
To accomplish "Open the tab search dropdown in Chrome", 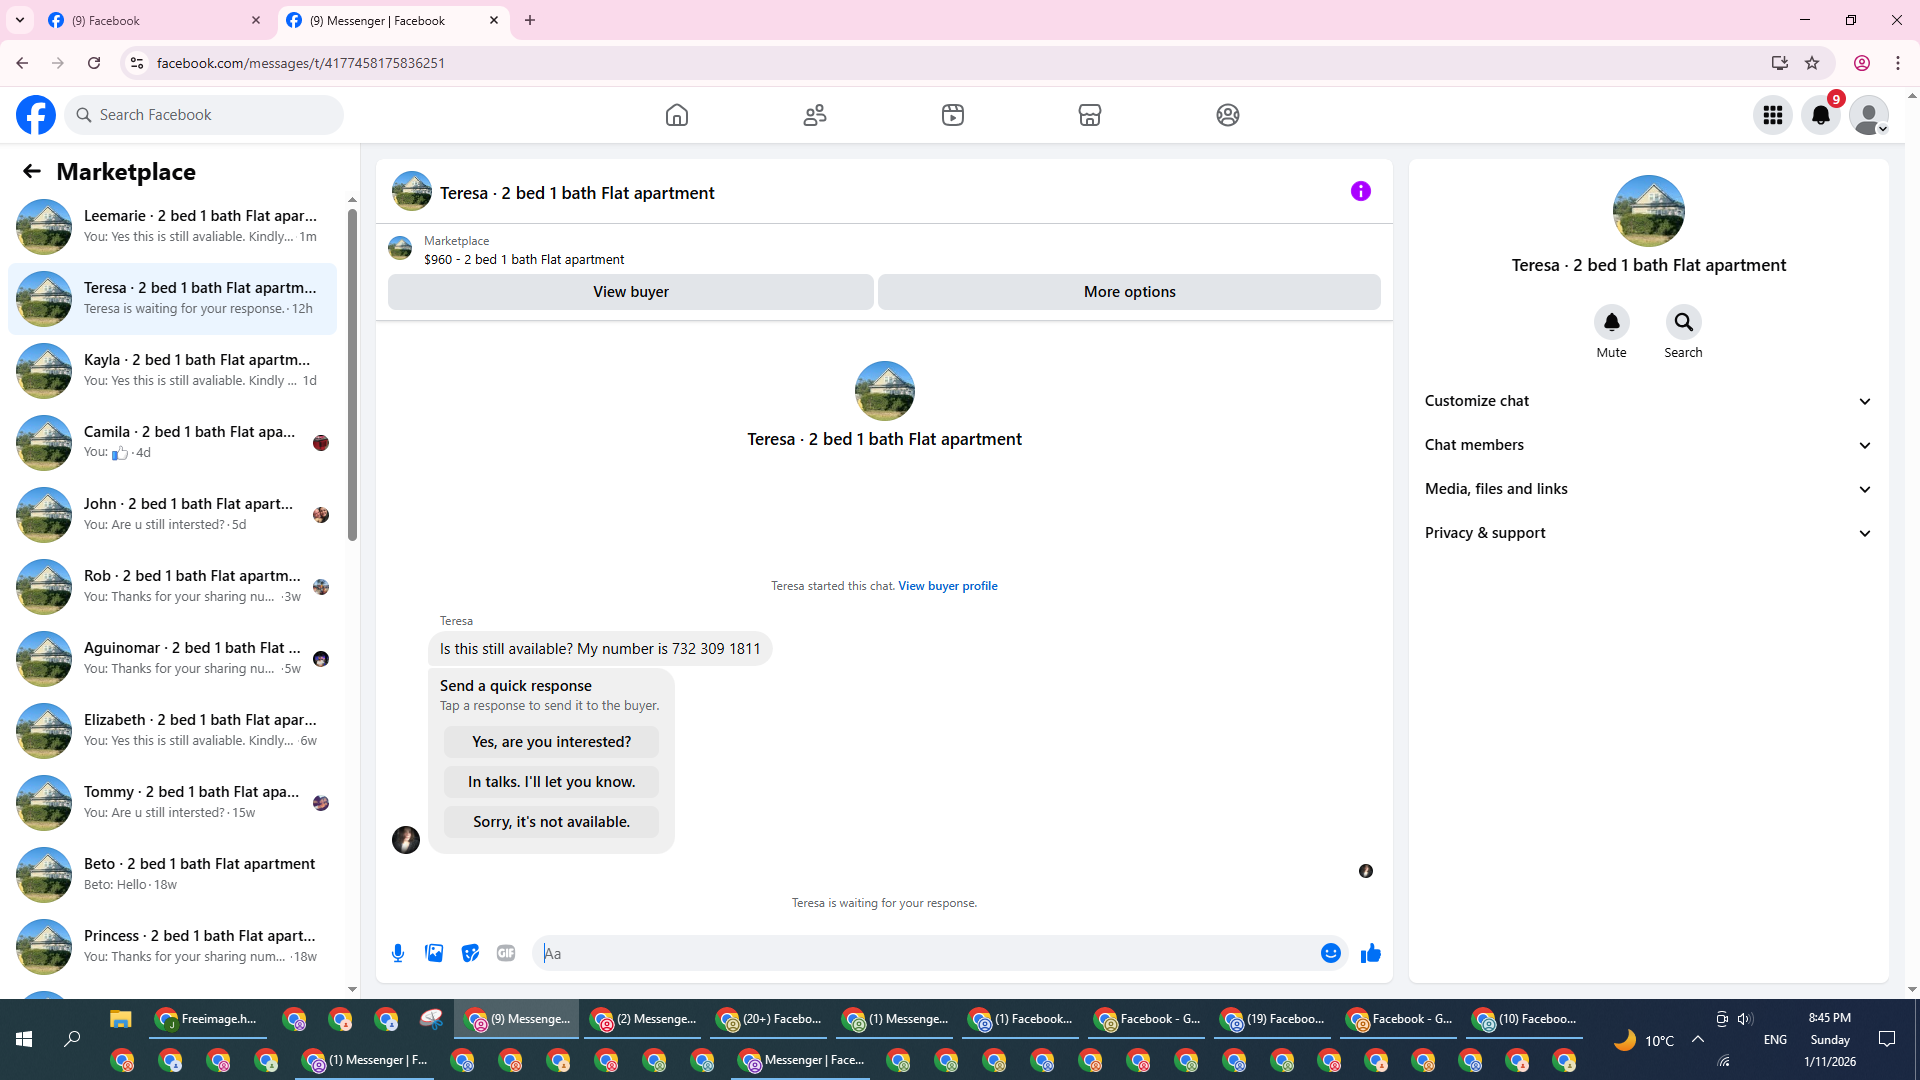I will coord(20,20).
